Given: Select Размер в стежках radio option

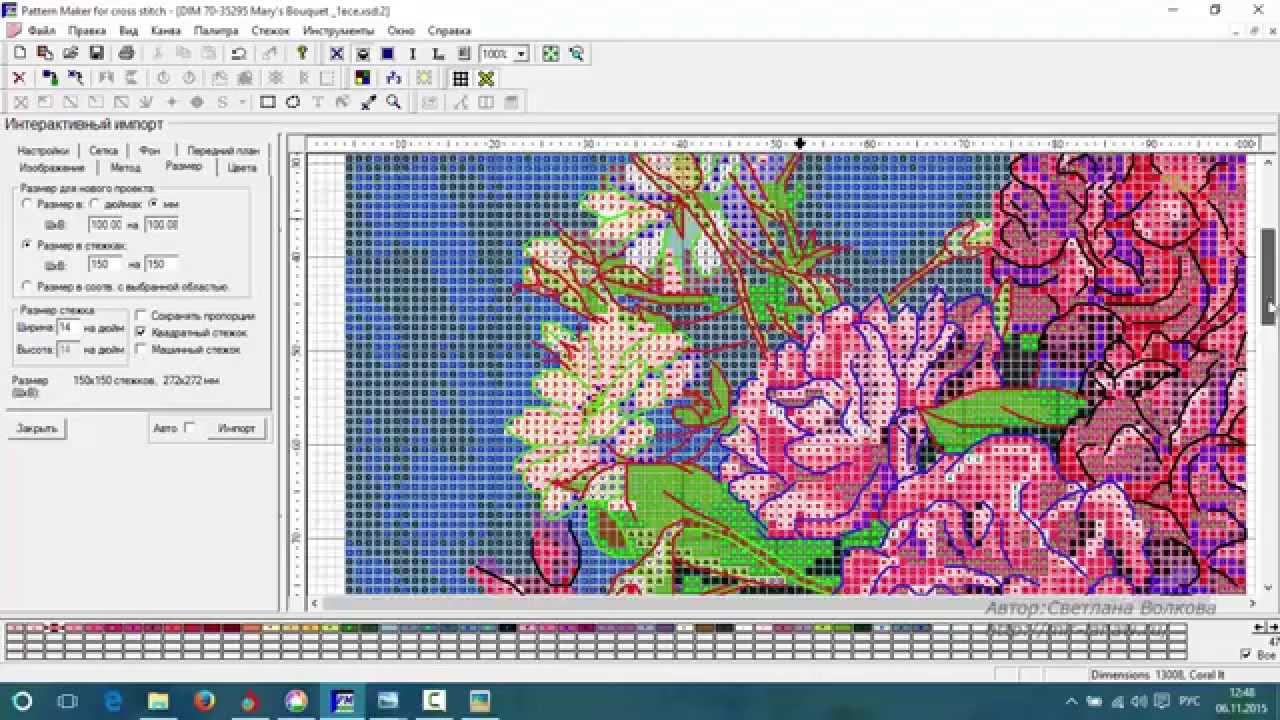Looking at the screenshot, I should [x=28, y=244].
